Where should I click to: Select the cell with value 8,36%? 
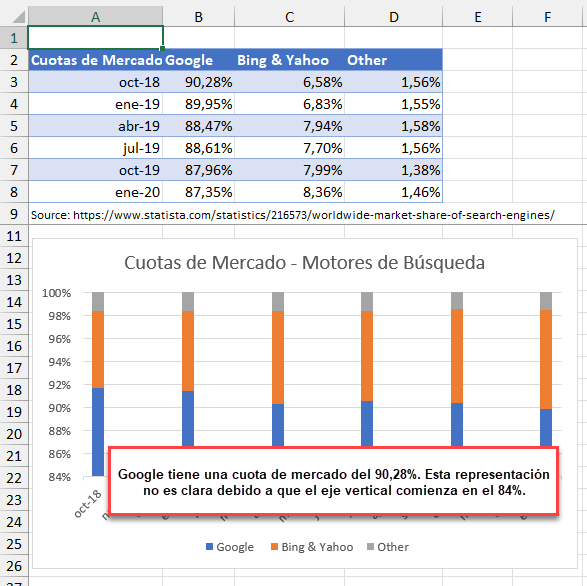[x=289, y=192]
